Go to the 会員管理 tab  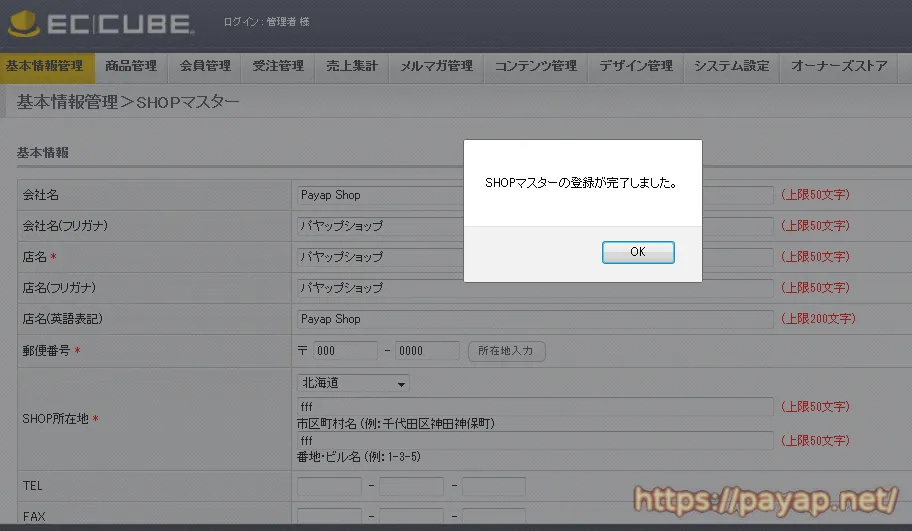point(205,67)
